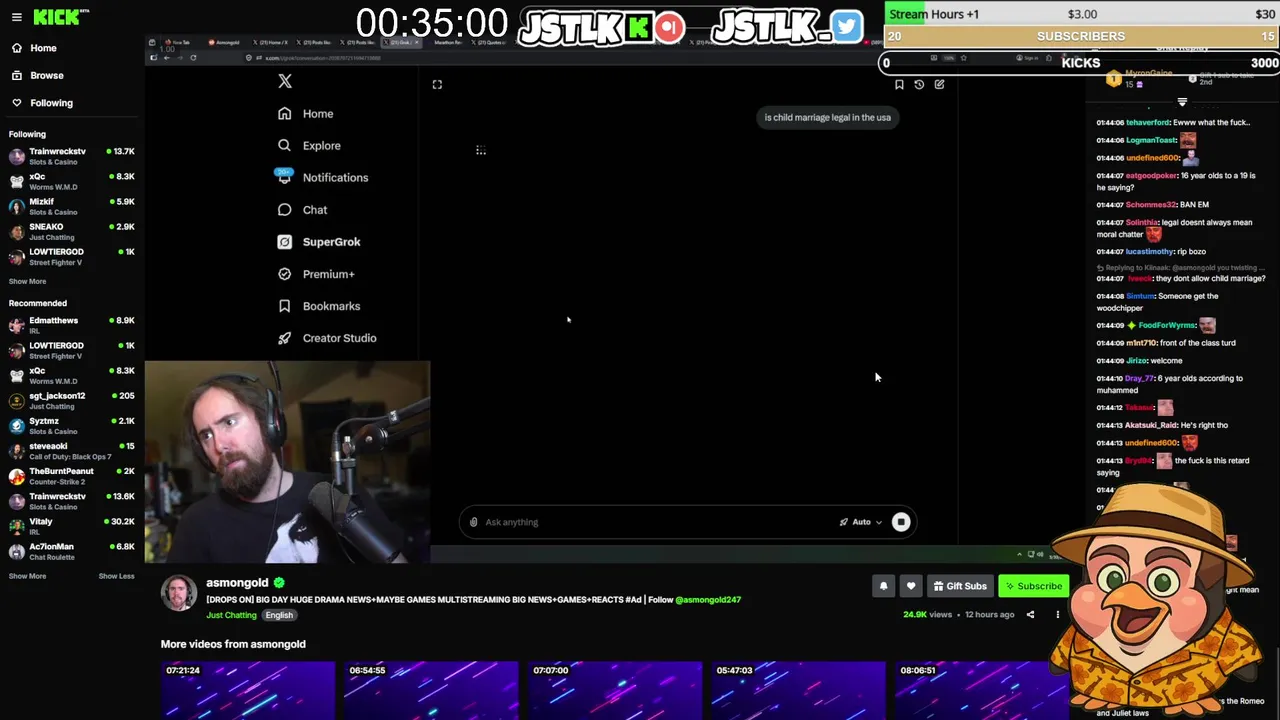Click the X logo in video sidebar
The image size is (1280, 720).
[285, 82]
